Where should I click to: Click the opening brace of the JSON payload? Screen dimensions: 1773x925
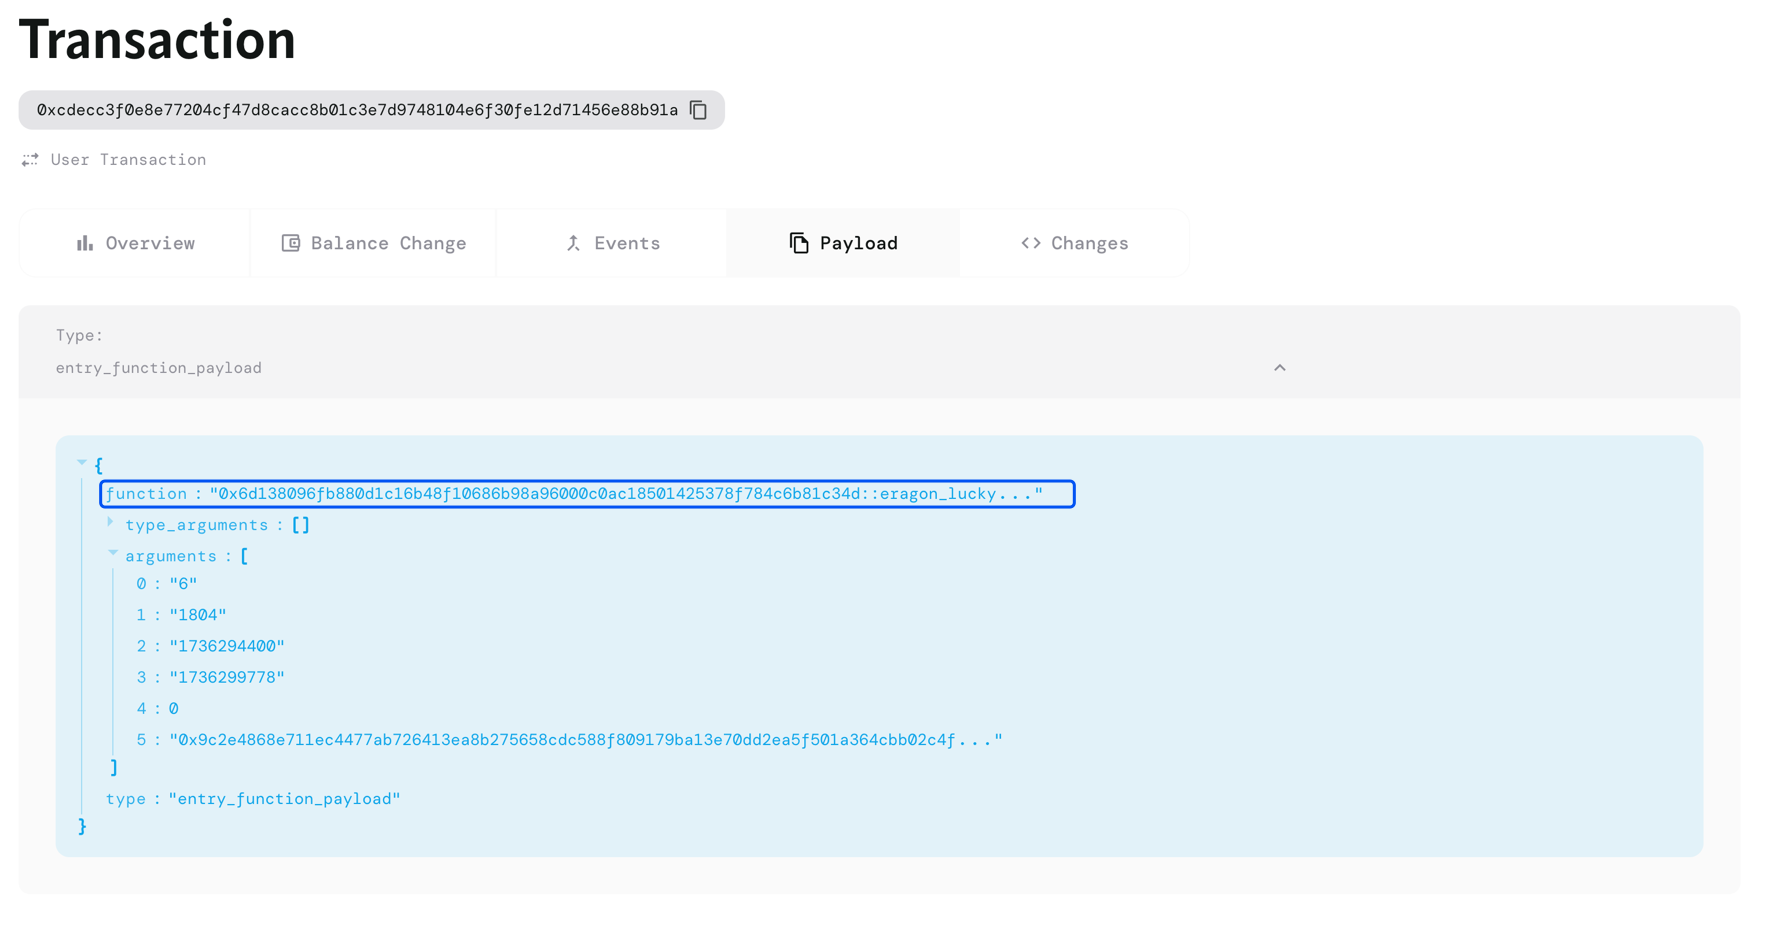click(99, 464)
